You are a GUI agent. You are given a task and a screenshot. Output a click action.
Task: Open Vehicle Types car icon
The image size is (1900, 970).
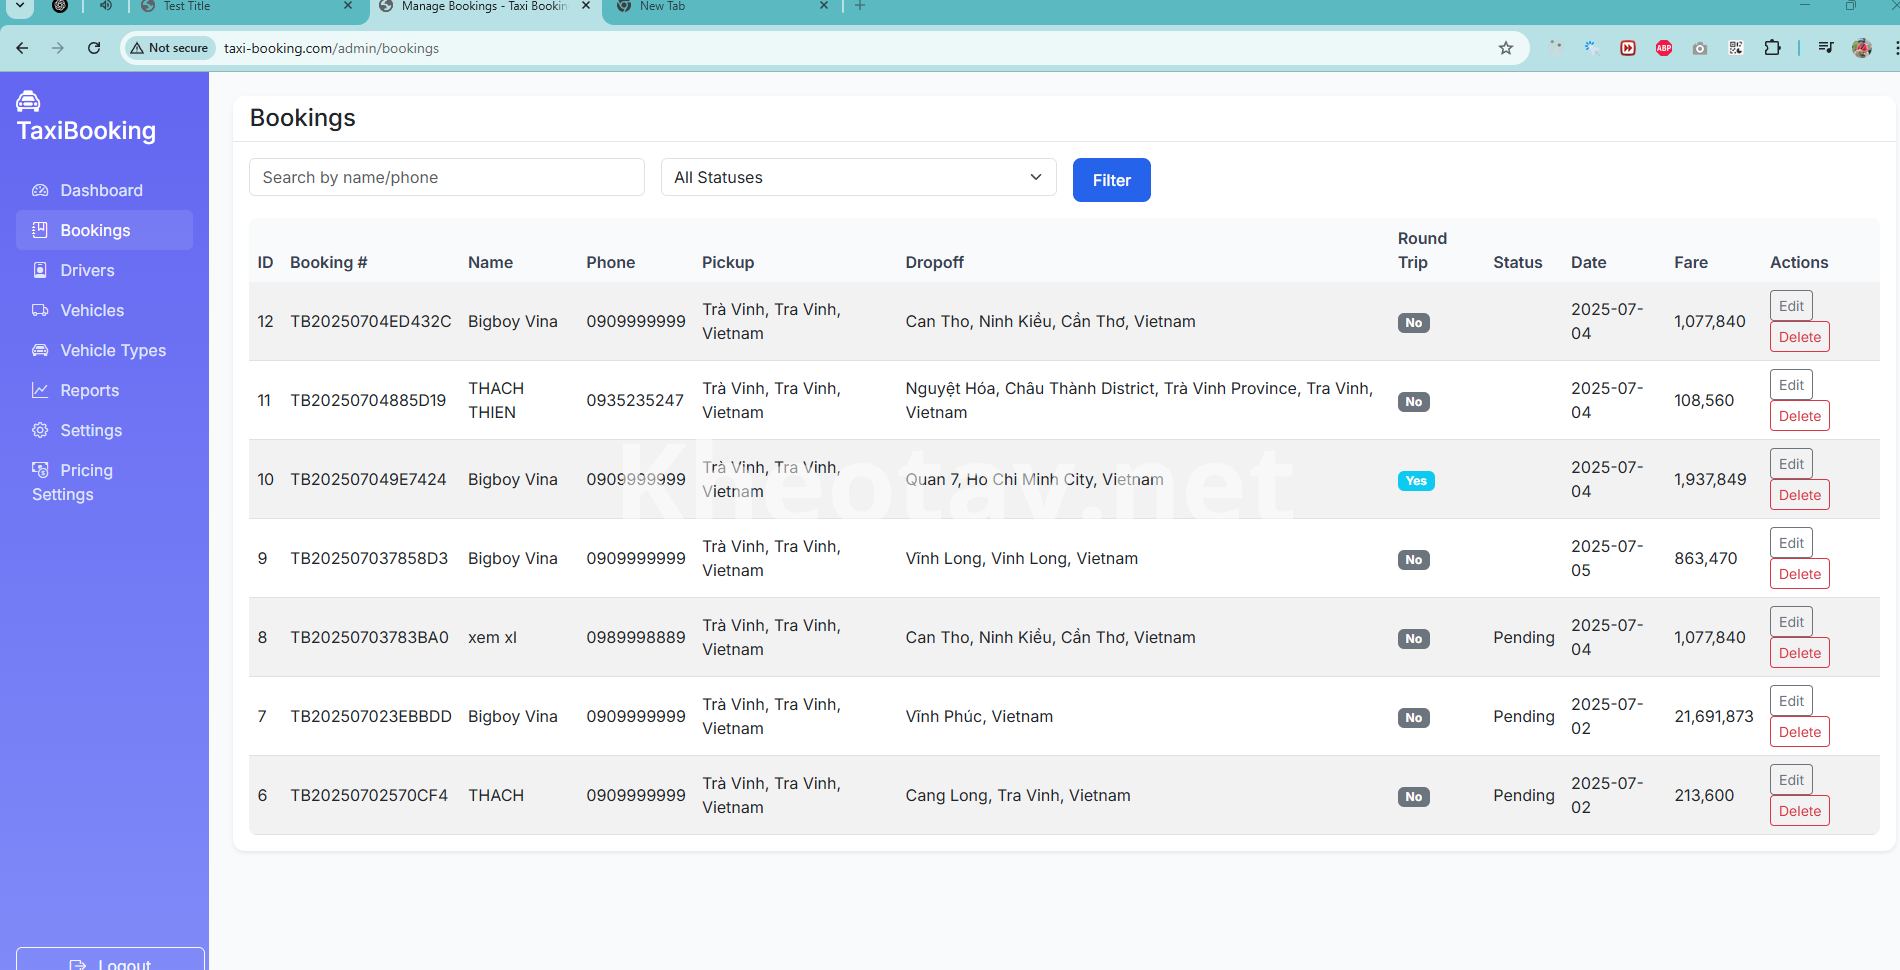[x=40, y=350]
